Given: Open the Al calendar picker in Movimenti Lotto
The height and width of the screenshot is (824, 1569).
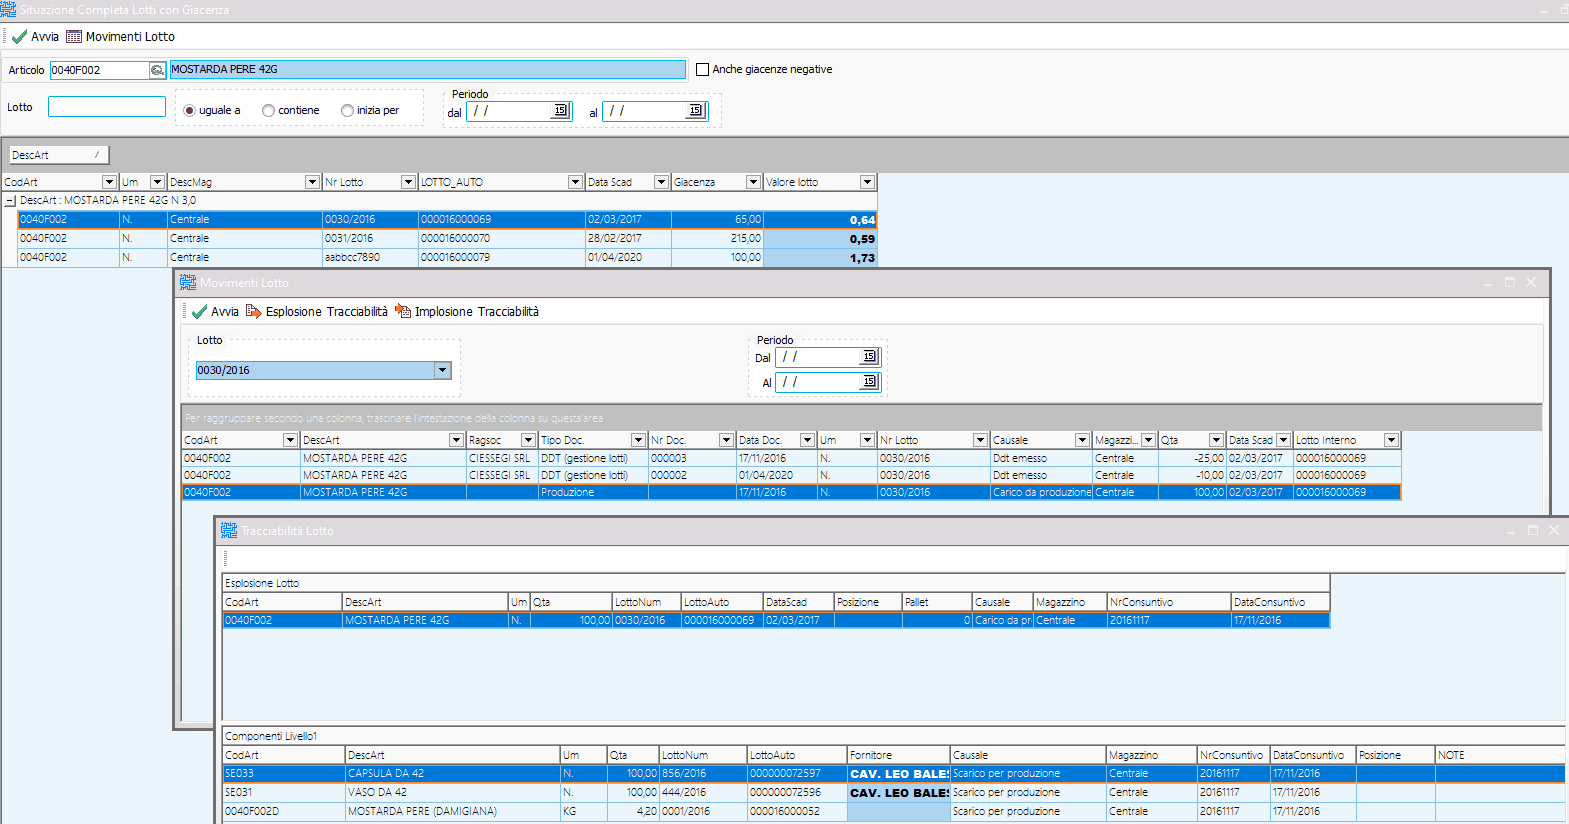Looking at the screenshot, I should click(x=869, y=382).
